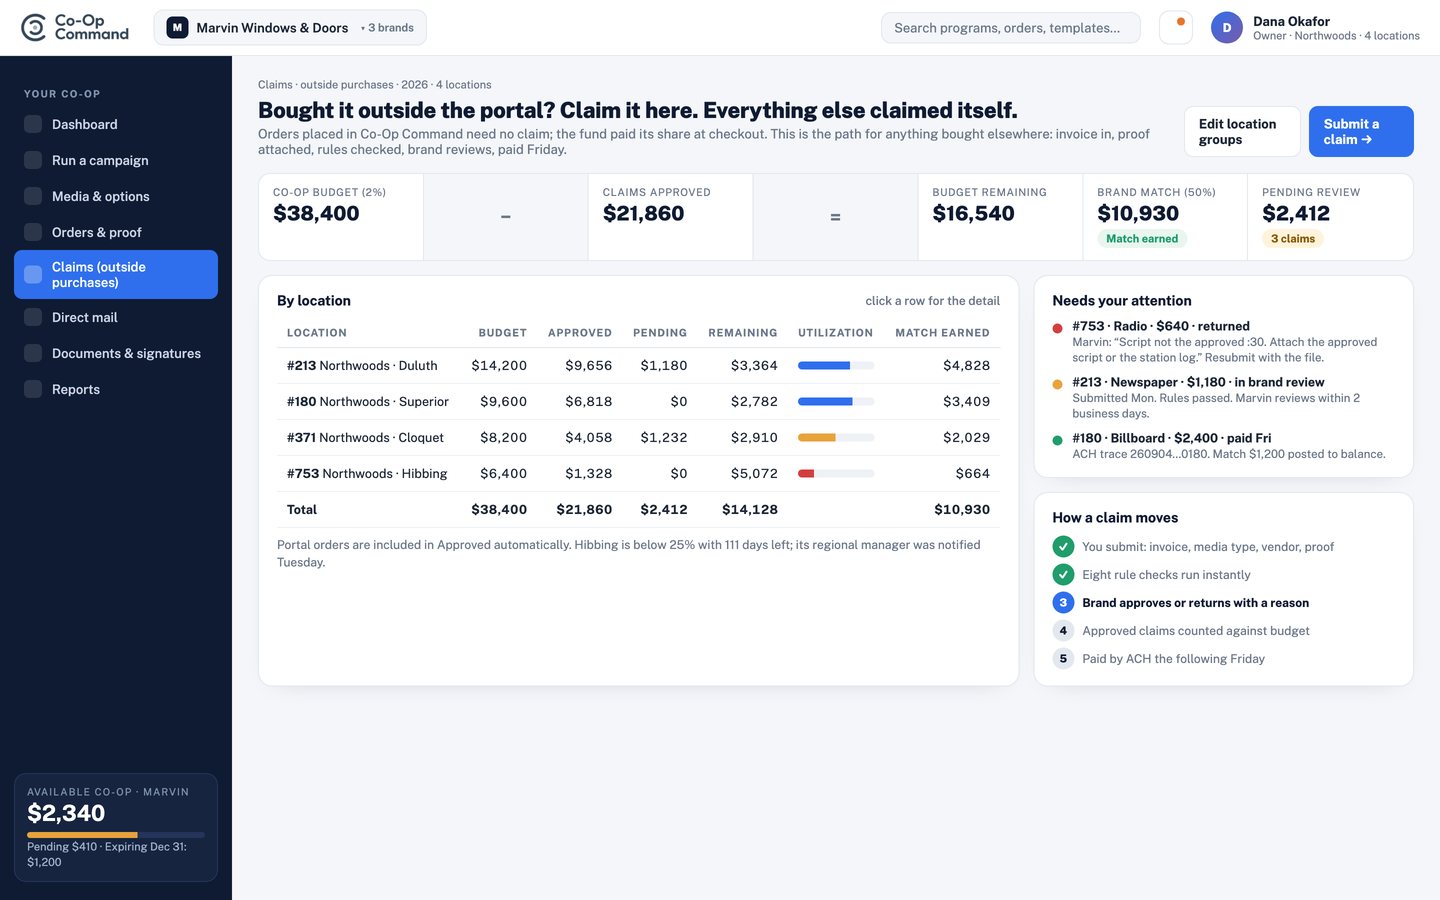
Task: Open the #753 Radio returned claim
Action: (x=1223, y=341)
